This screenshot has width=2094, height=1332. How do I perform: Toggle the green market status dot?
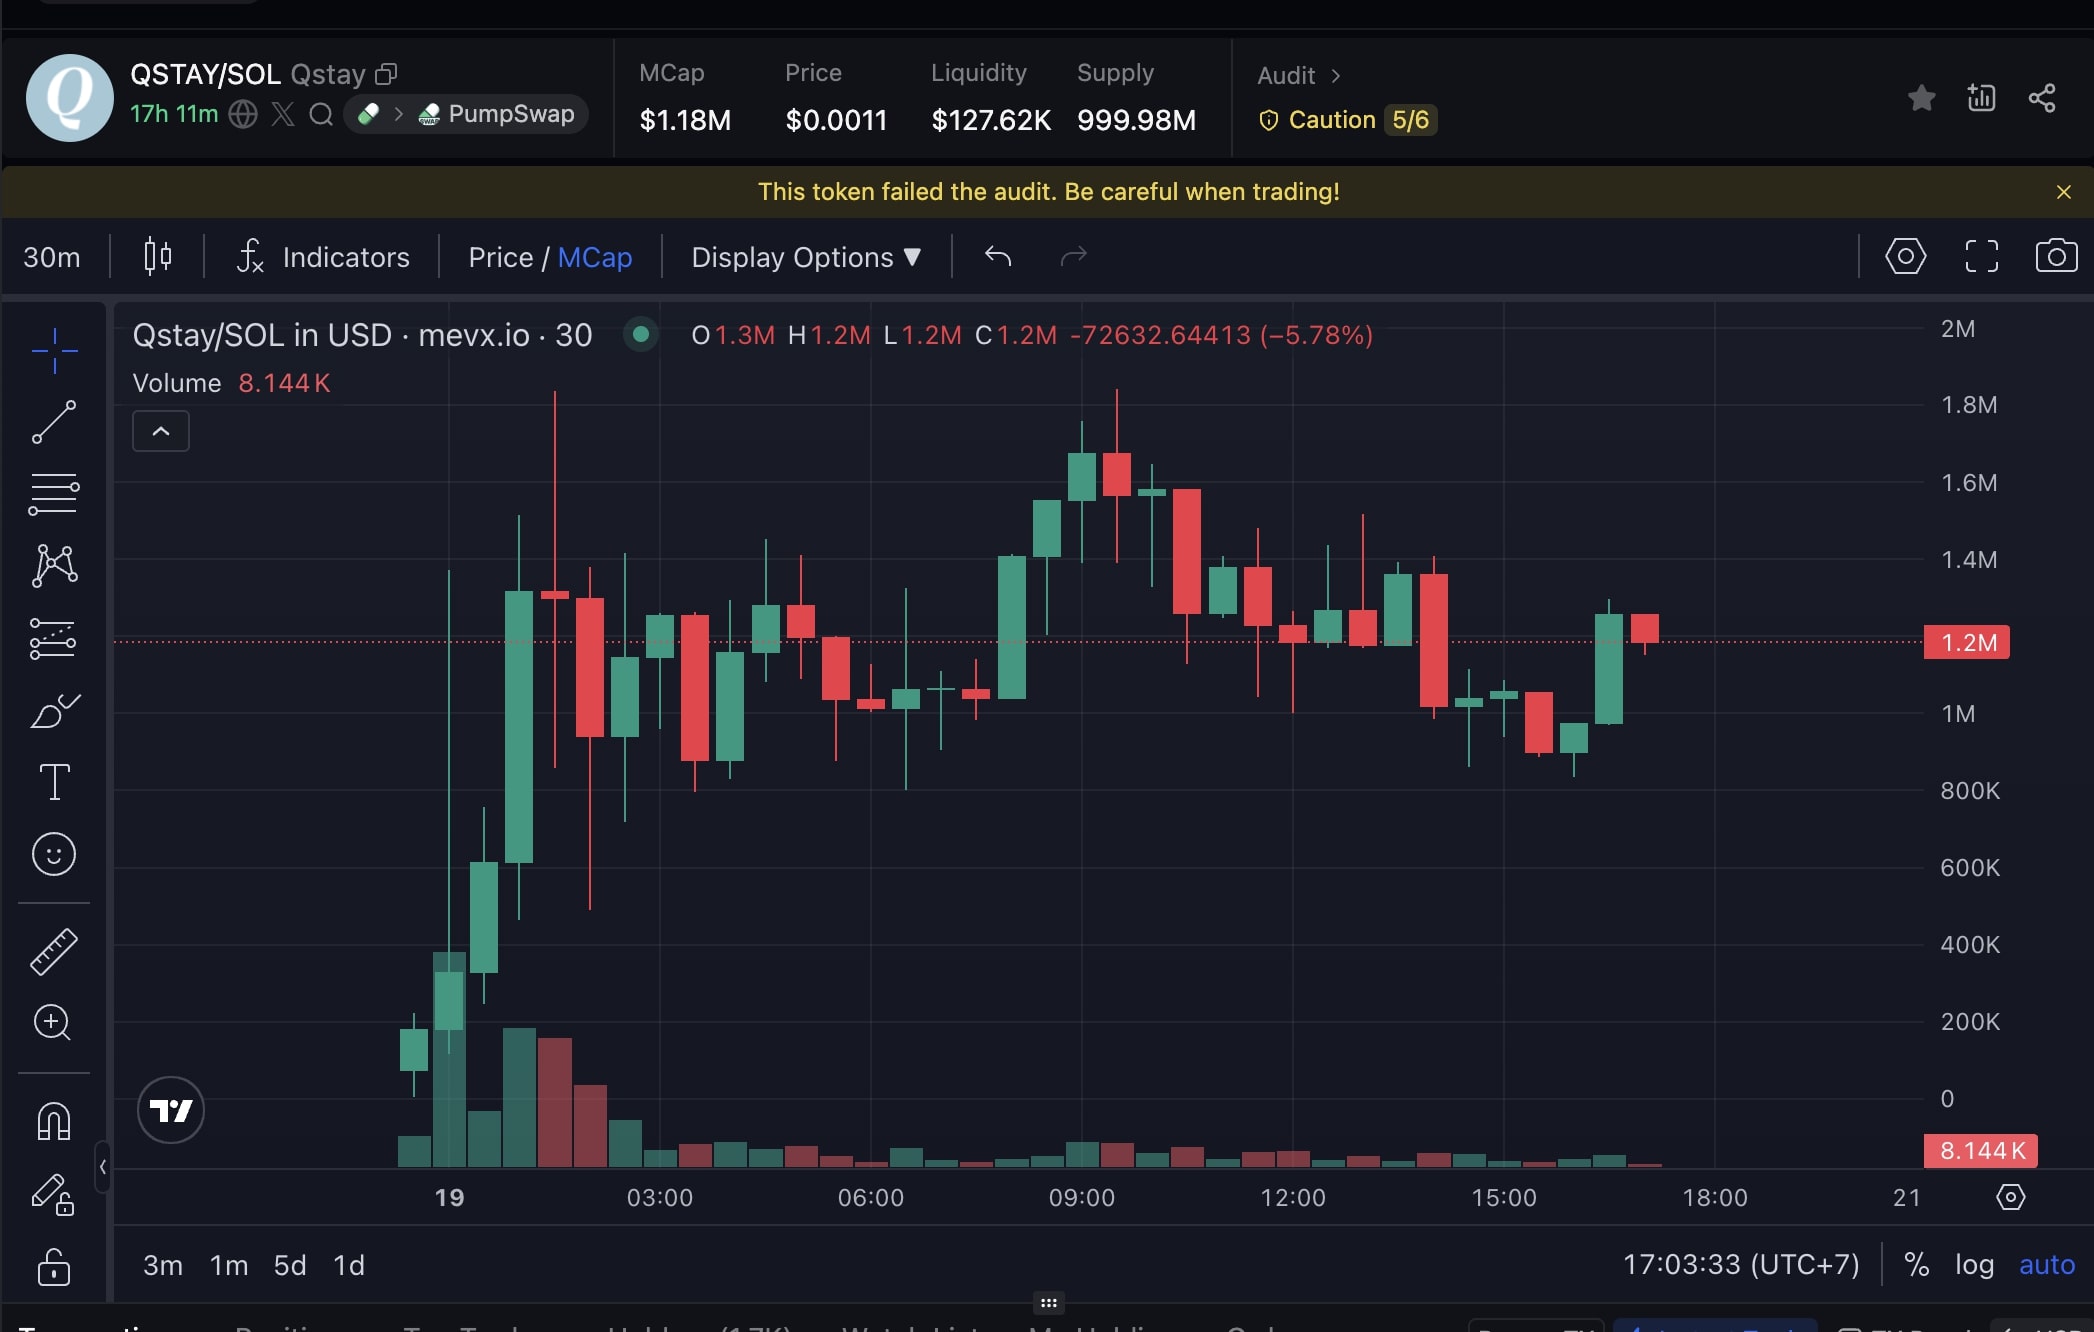point(641,334)
